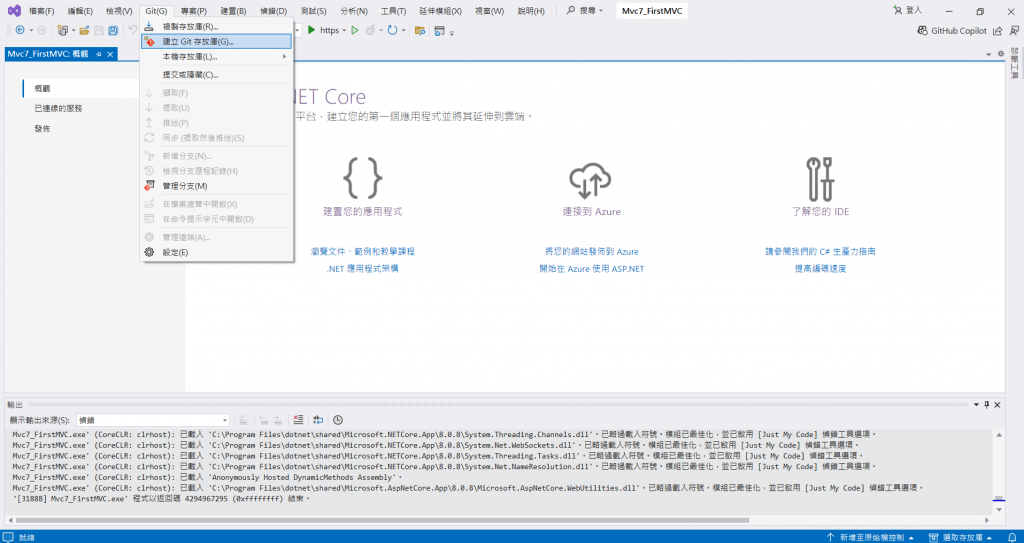The height and width of the screenshot is (543, 1024).
Task: Click Start Without Debugging outline play icon
Action: coord(355,30)
